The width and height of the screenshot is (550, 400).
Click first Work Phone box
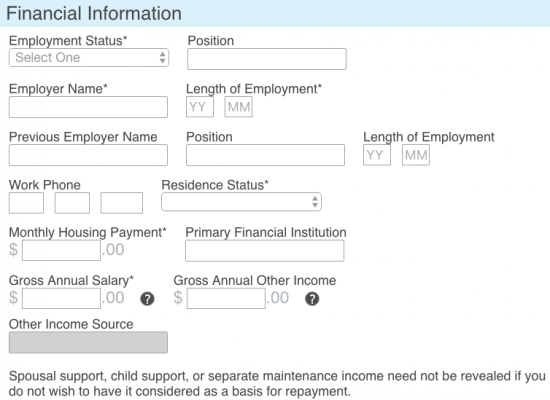tap(26, 203)
